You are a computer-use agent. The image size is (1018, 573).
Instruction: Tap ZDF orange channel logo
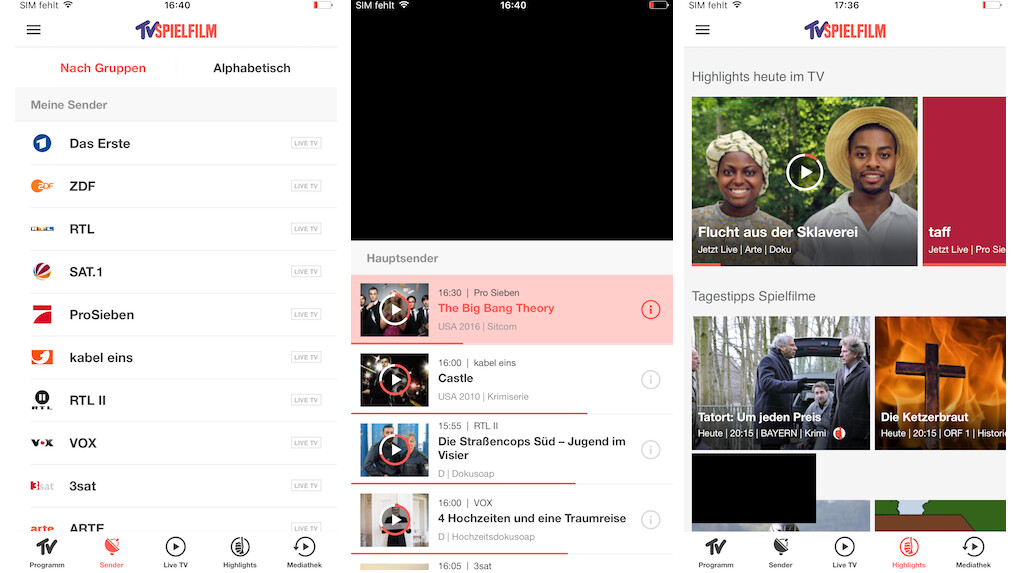[x=42, y=186]
